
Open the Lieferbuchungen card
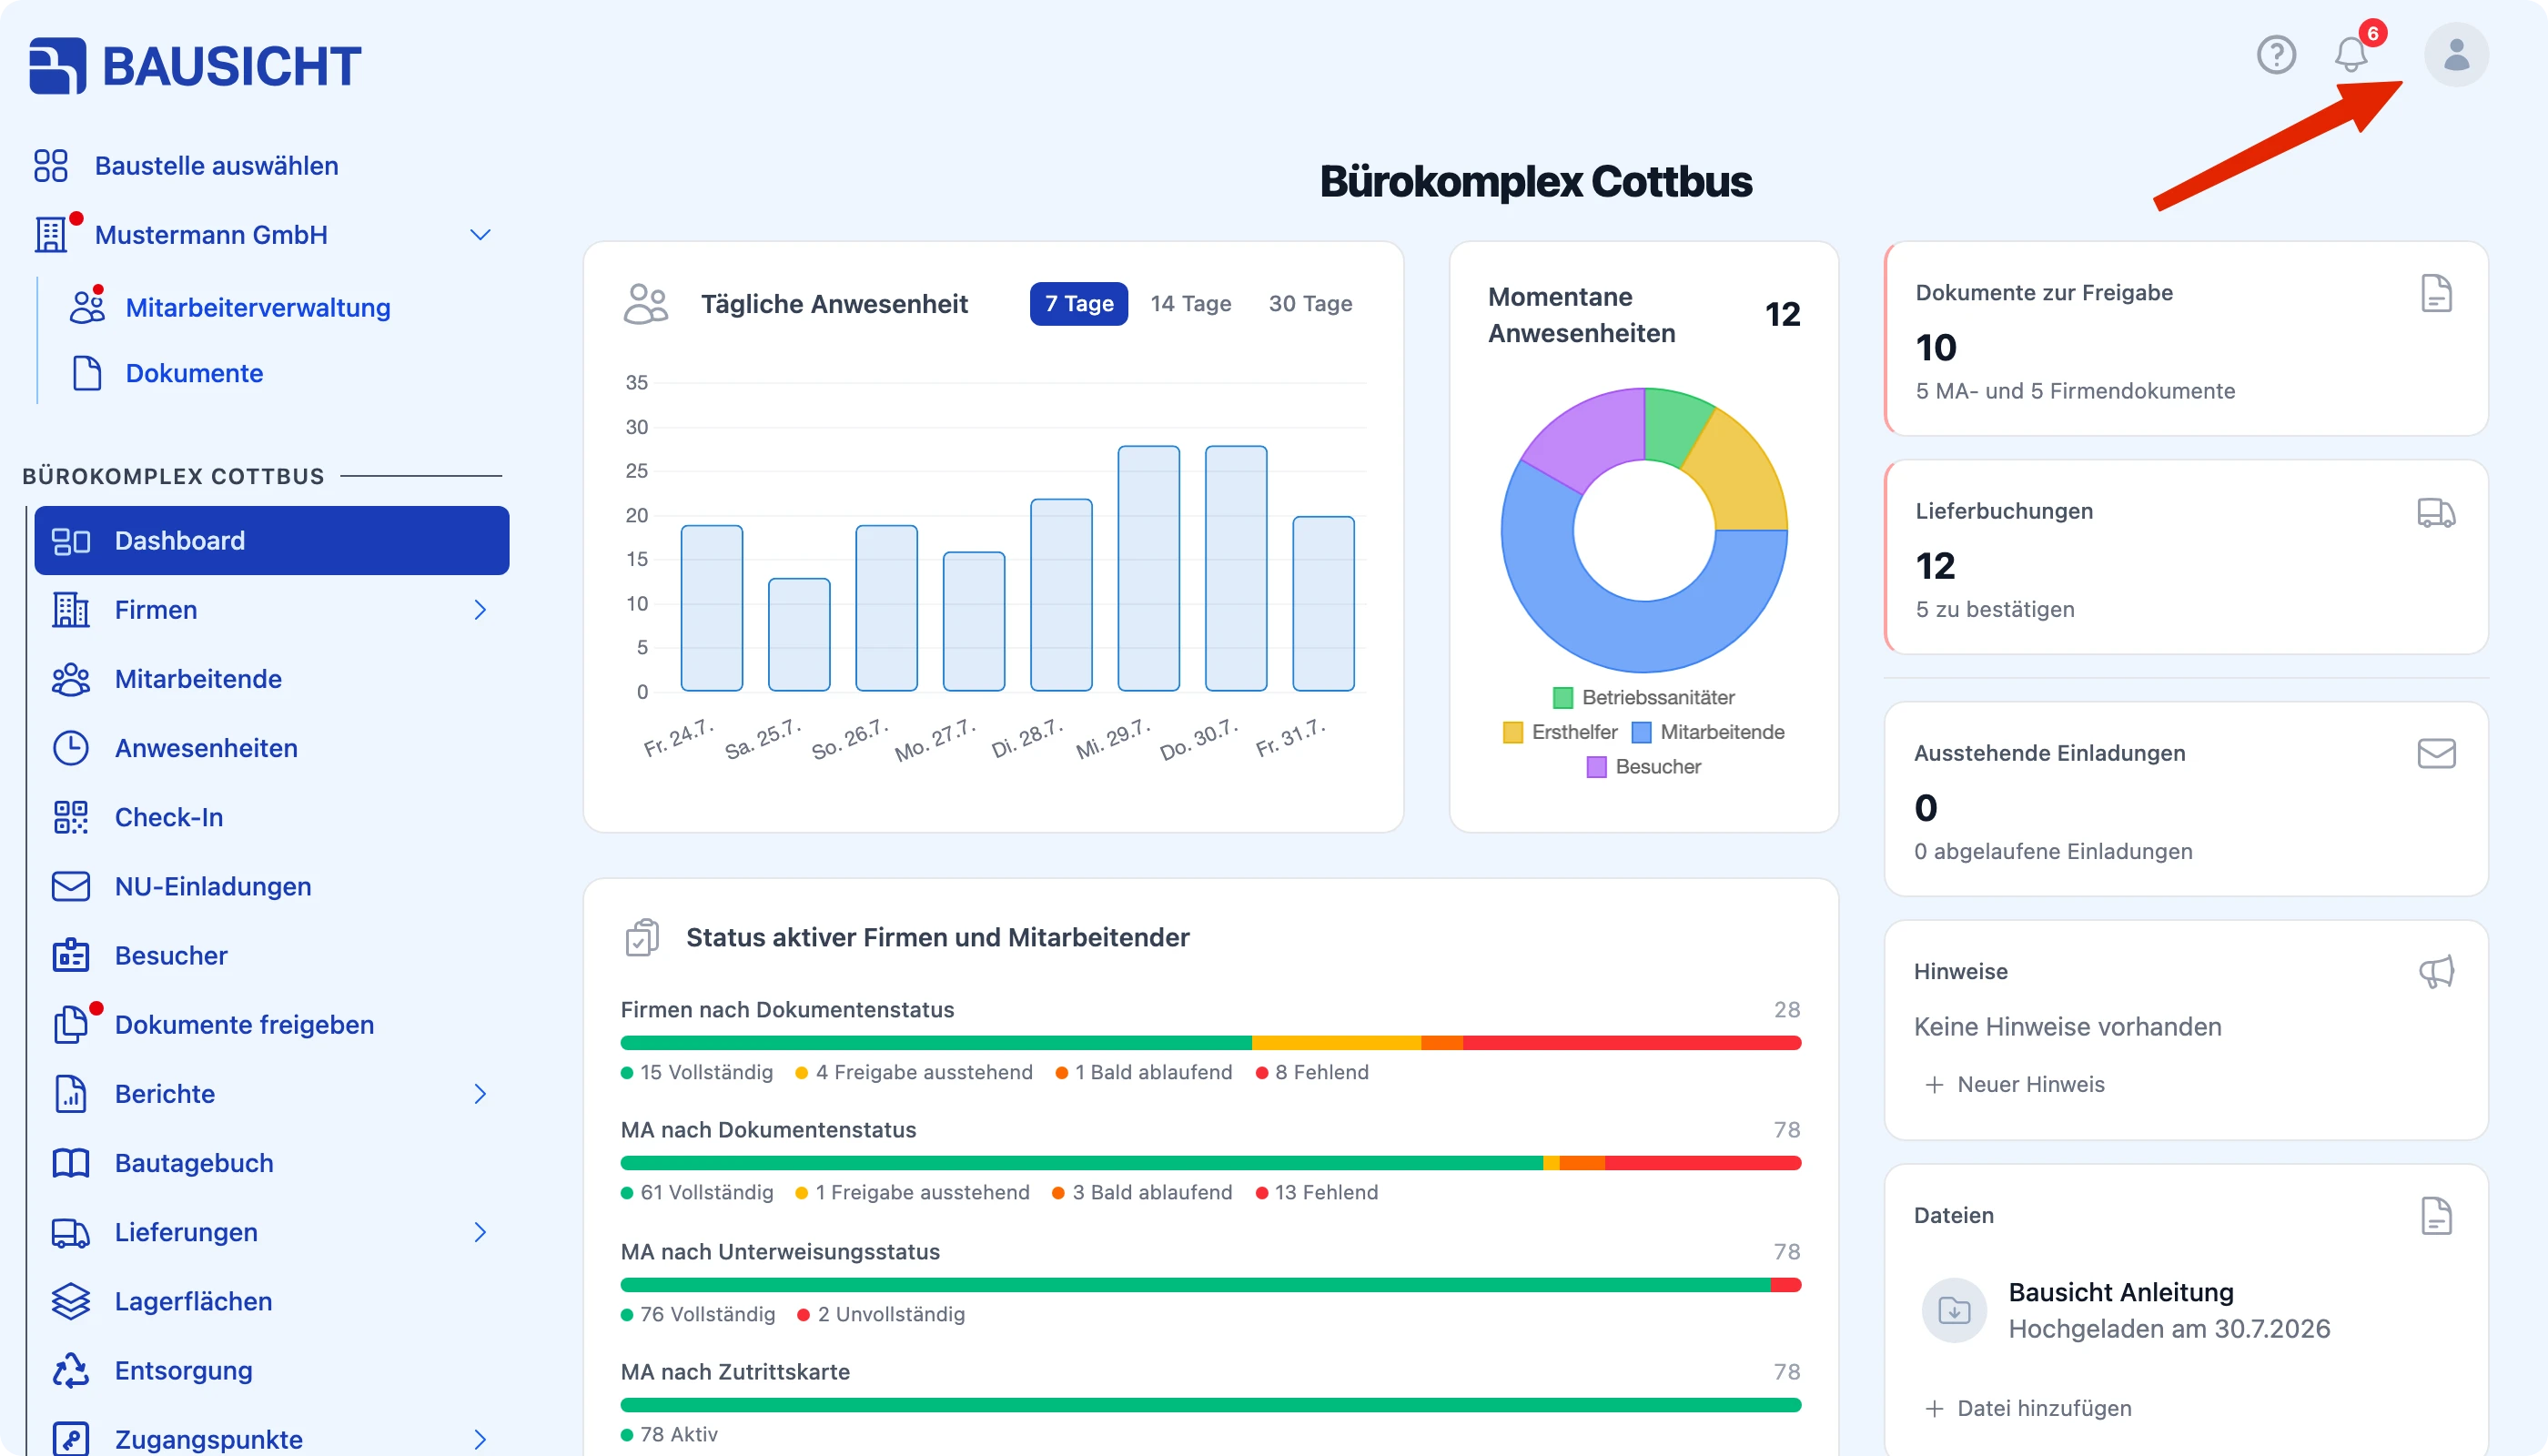point(2186,557)
